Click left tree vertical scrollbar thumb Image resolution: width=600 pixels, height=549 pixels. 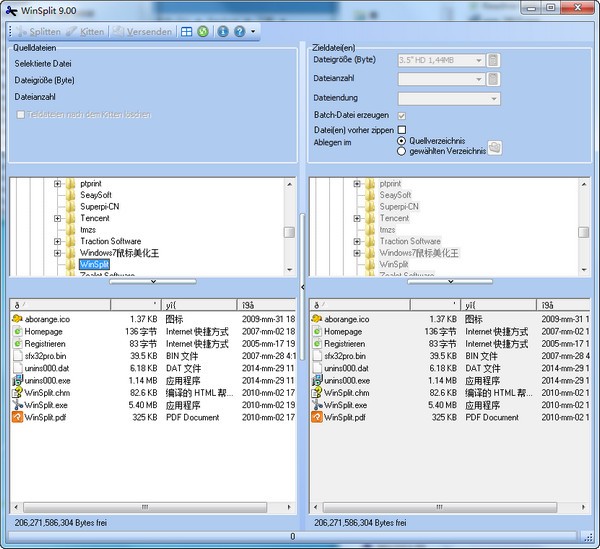(289, 232)
